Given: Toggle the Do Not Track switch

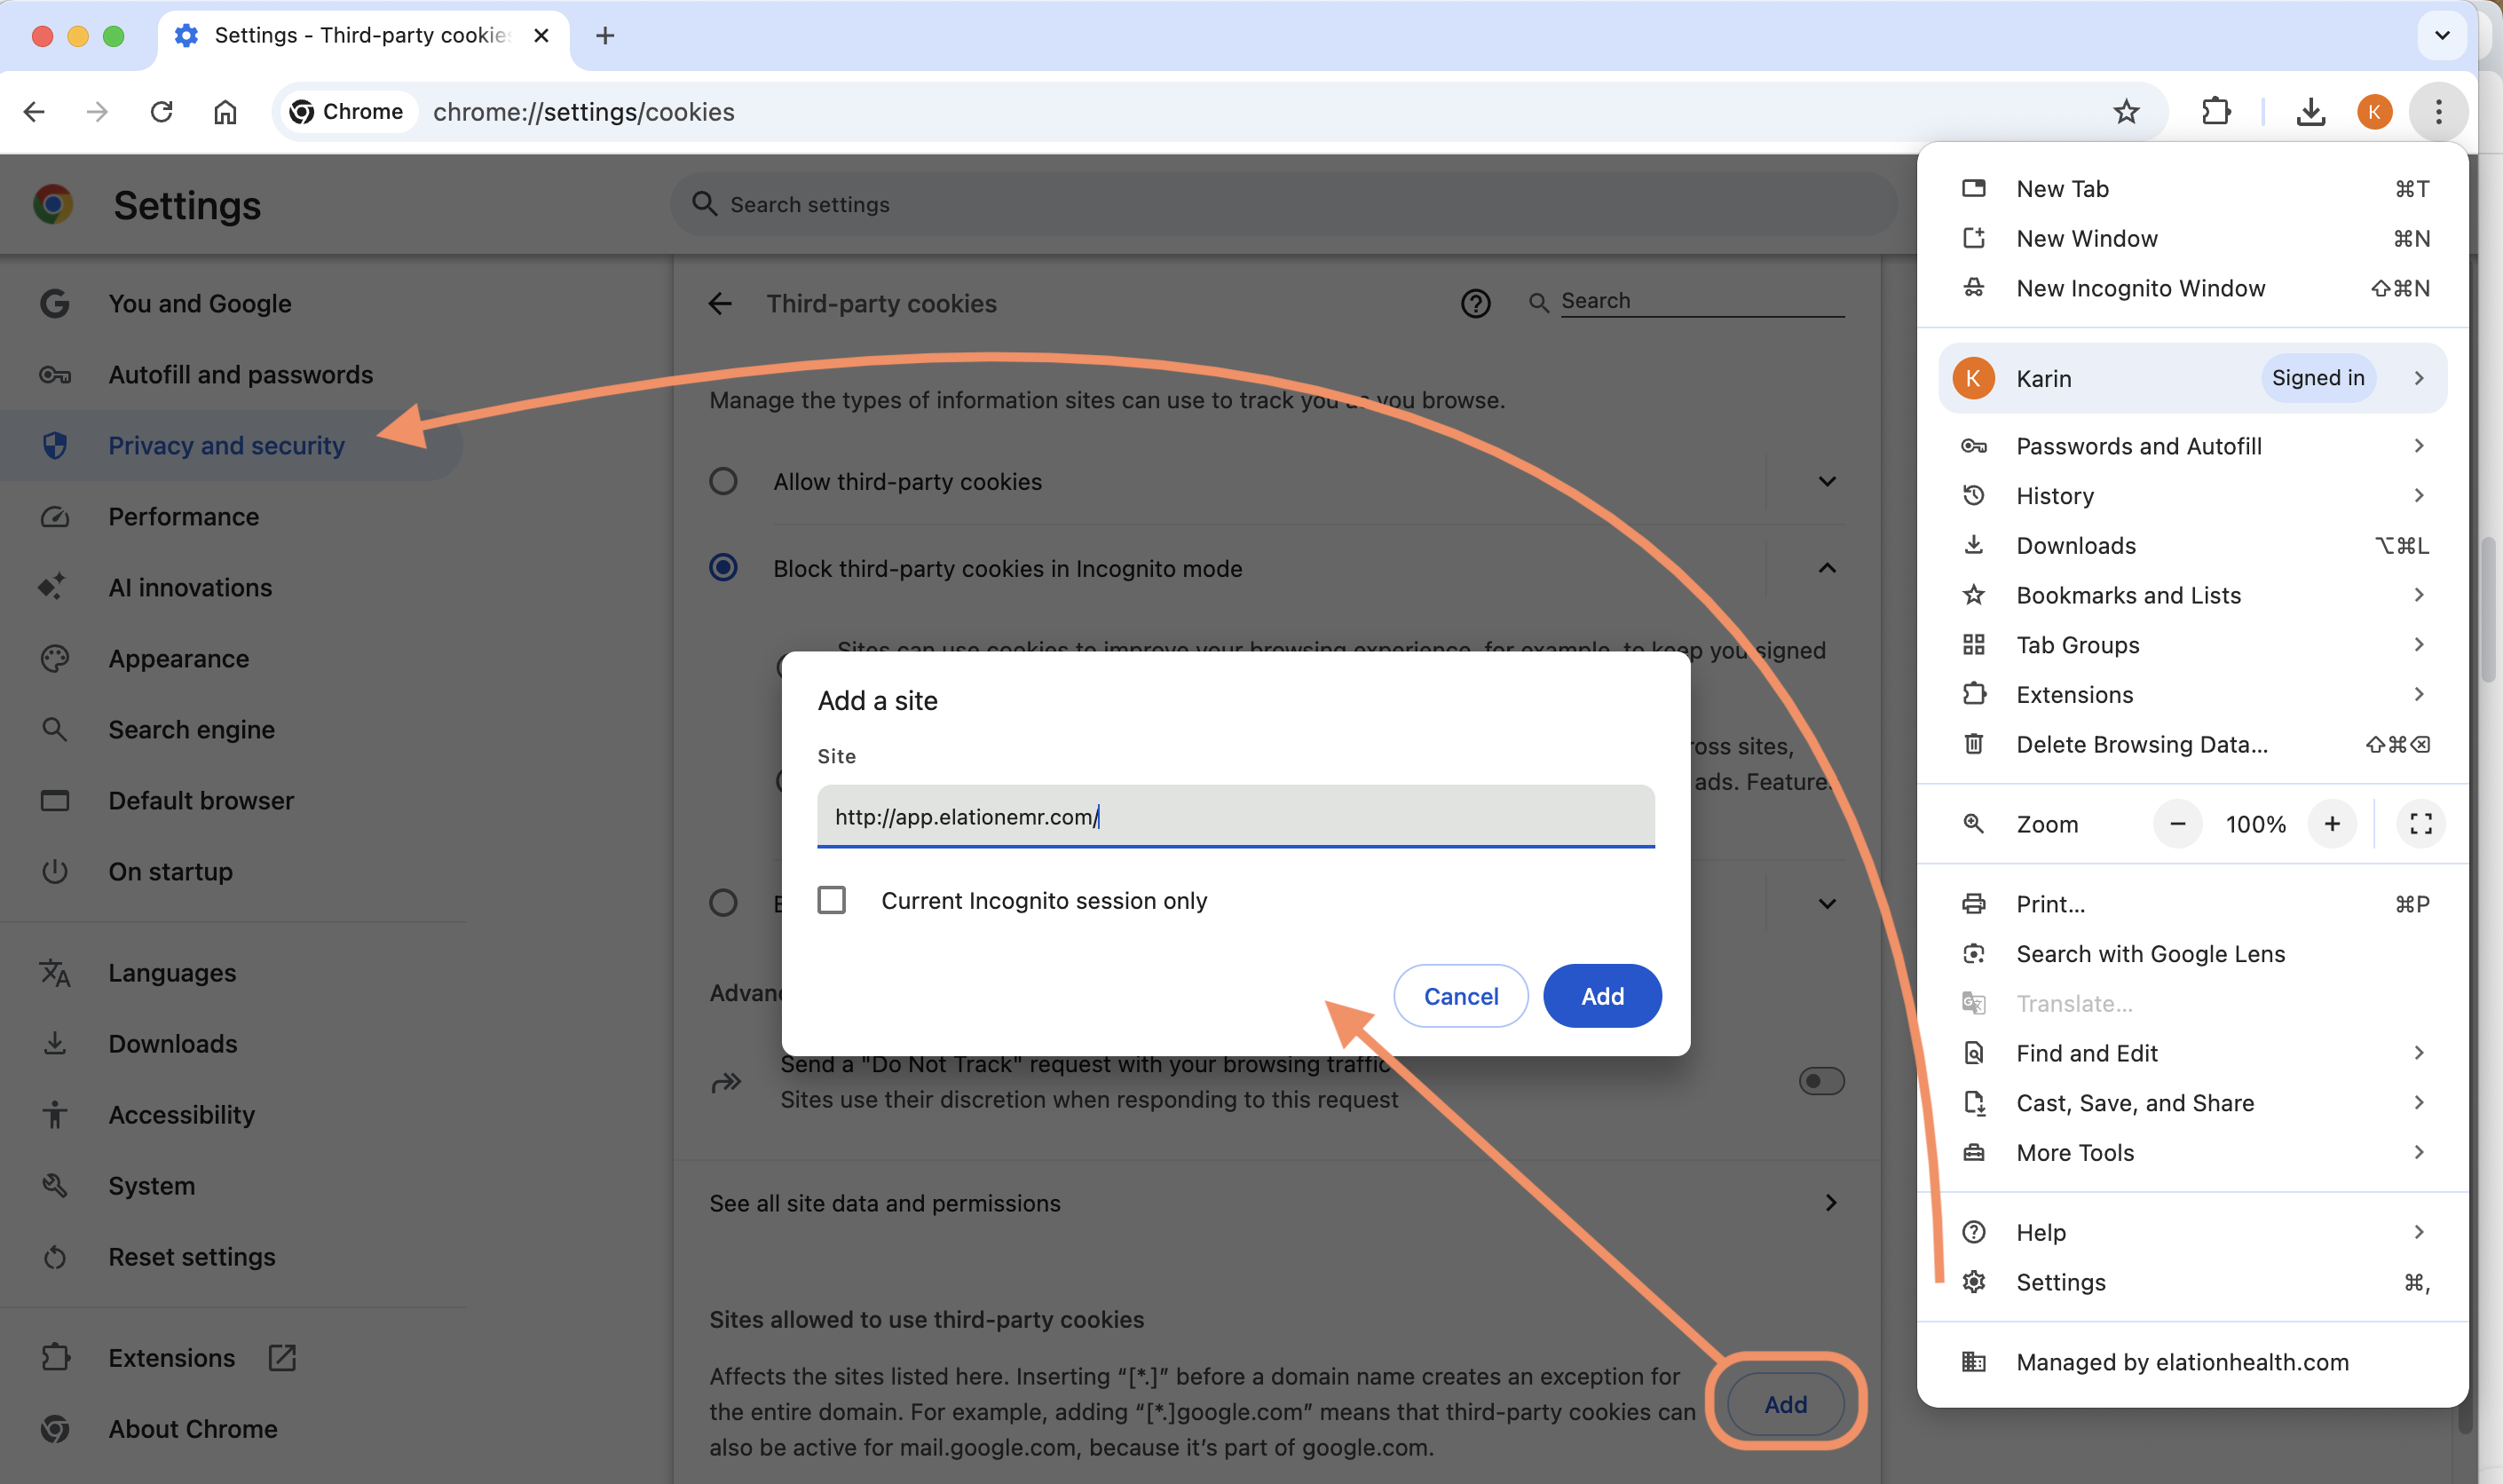Looking at the screenshot, I should coord(1821,1081).
